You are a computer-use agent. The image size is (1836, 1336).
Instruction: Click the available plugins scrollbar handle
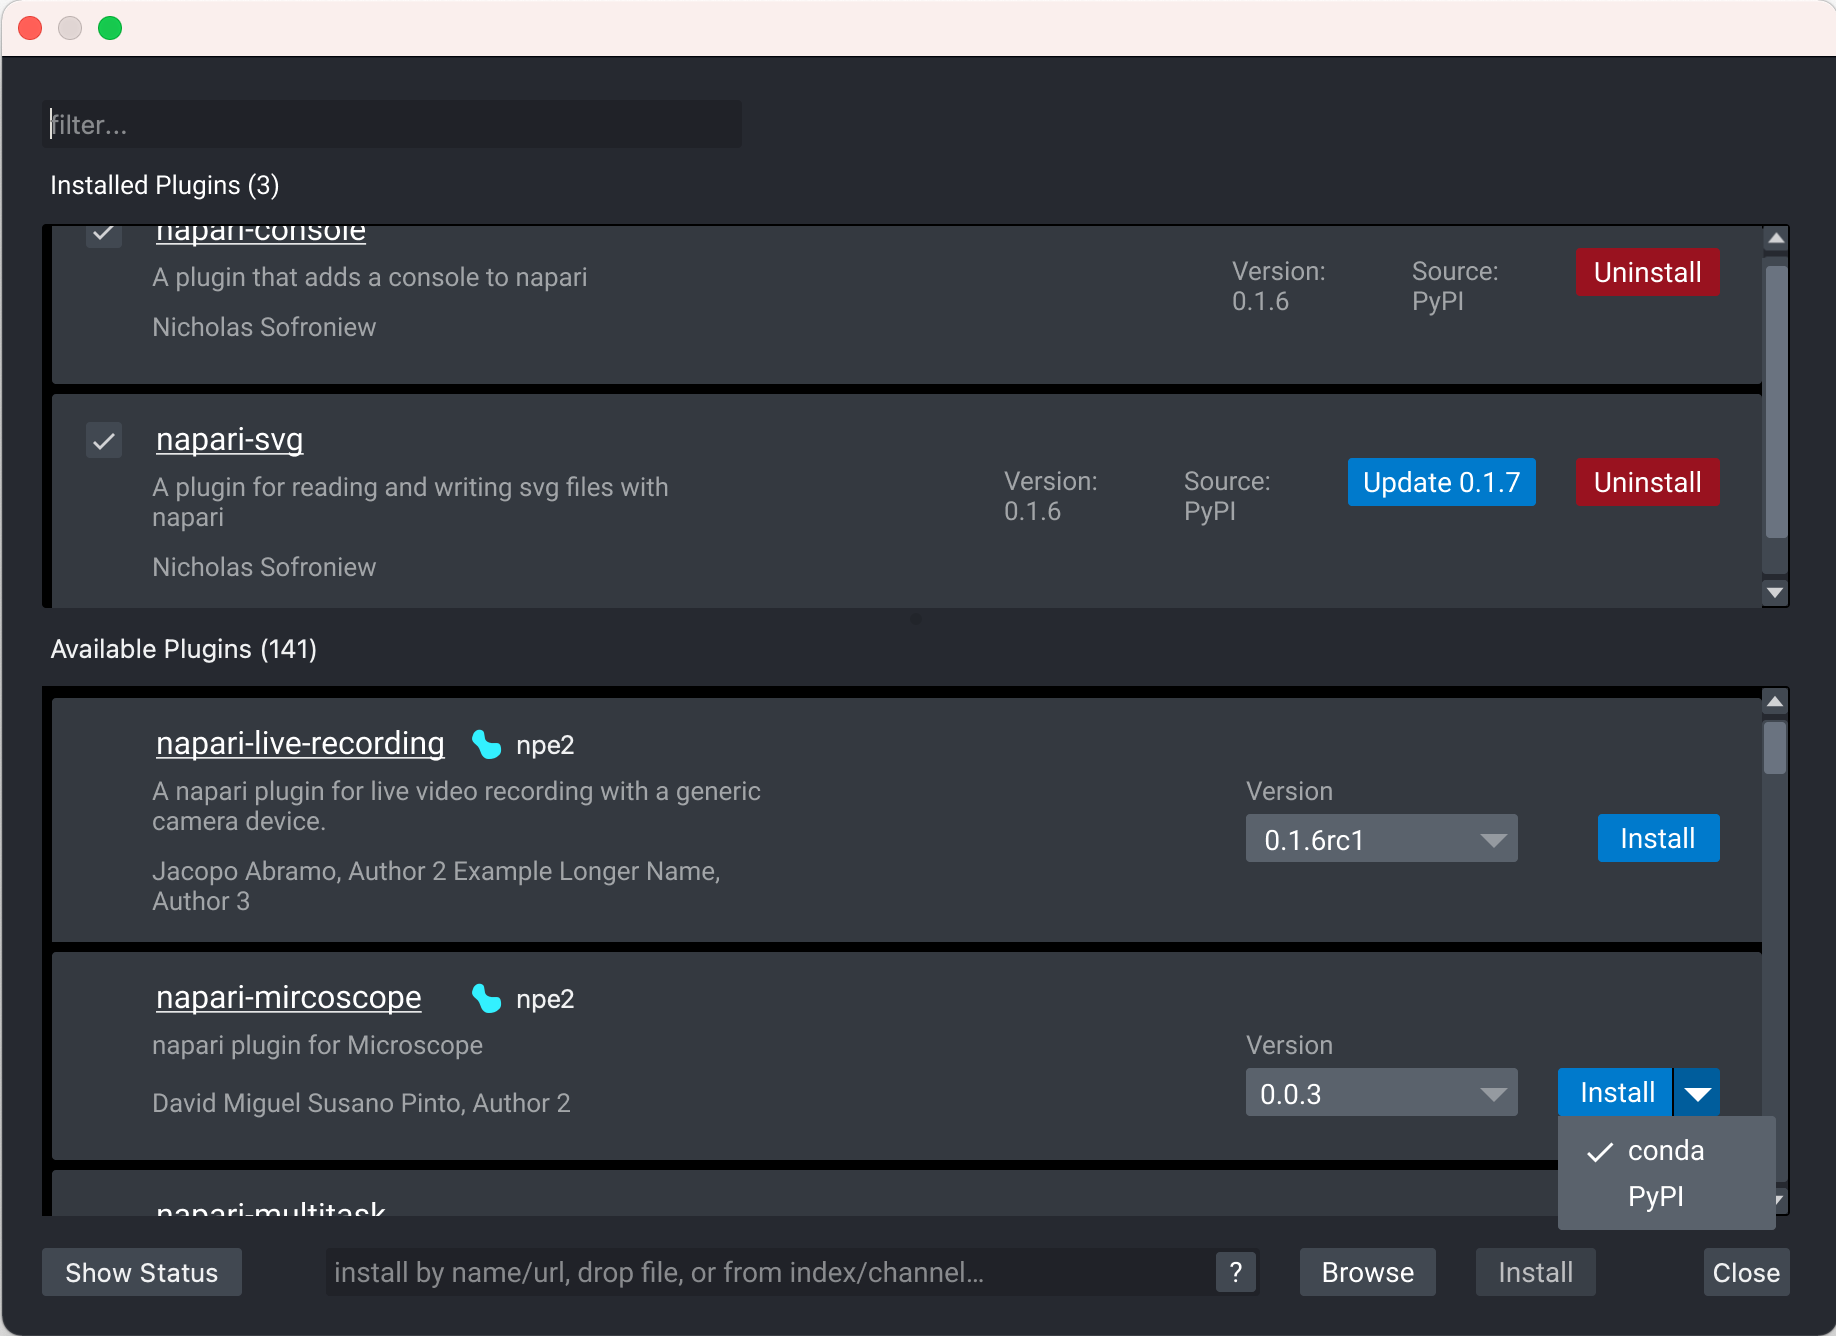coord(1775,747)
